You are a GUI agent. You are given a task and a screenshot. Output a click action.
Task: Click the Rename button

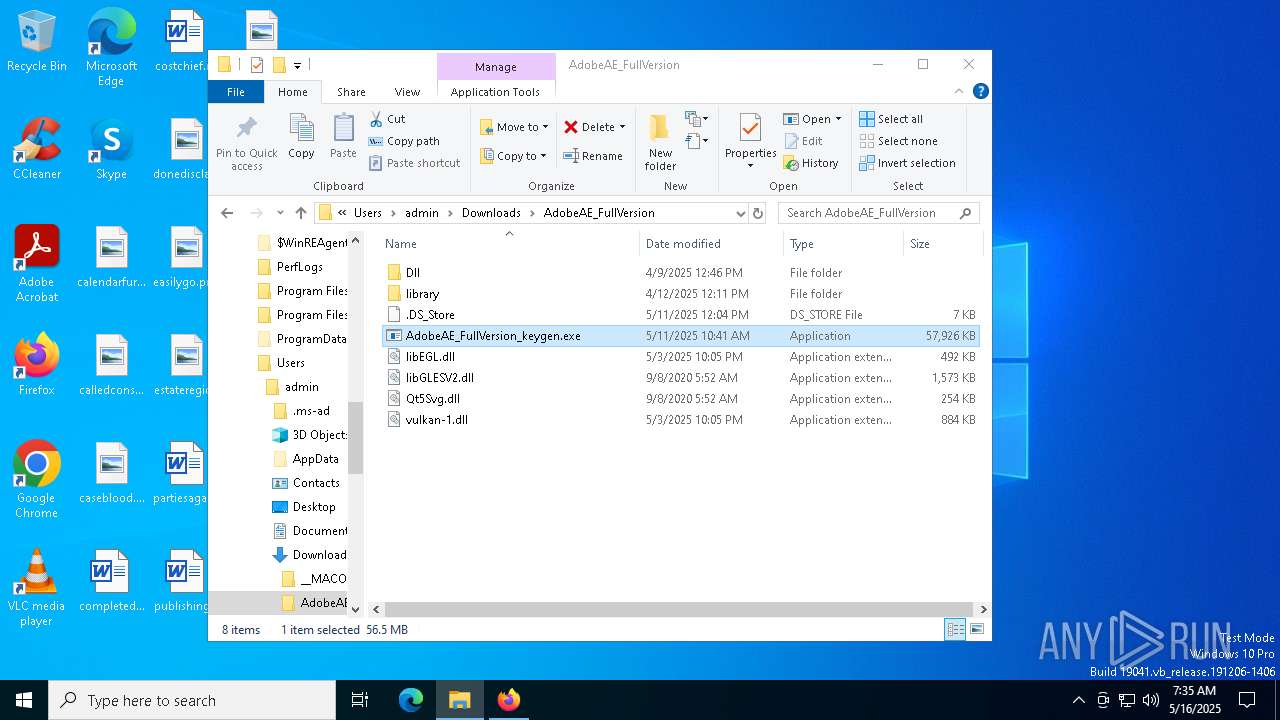(593, 156)
